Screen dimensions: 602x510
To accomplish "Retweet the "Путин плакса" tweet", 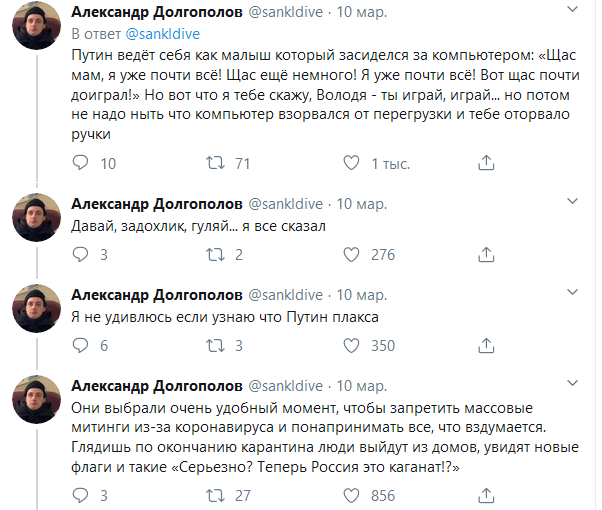I will coord(214,346).
